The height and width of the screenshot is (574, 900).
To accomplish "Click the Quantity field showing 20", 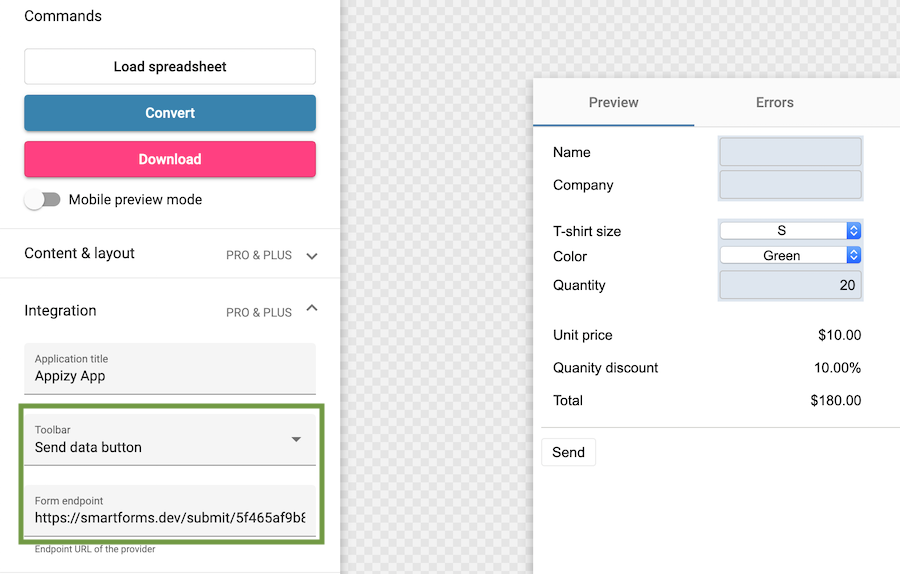I will 790,285.
